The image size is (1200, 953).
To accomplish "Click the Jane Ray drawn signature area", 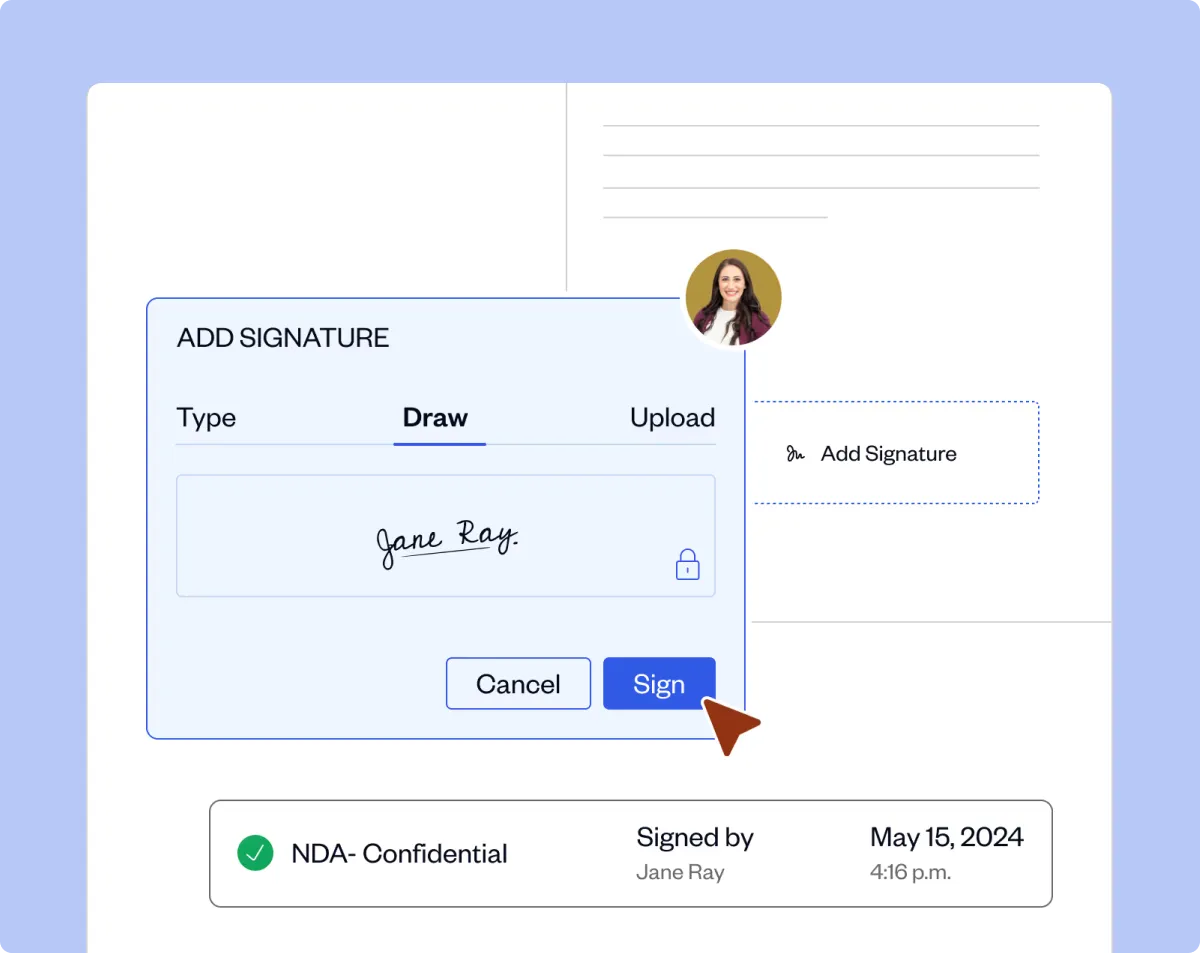I will pyautogui.click(x=446, y=537).
